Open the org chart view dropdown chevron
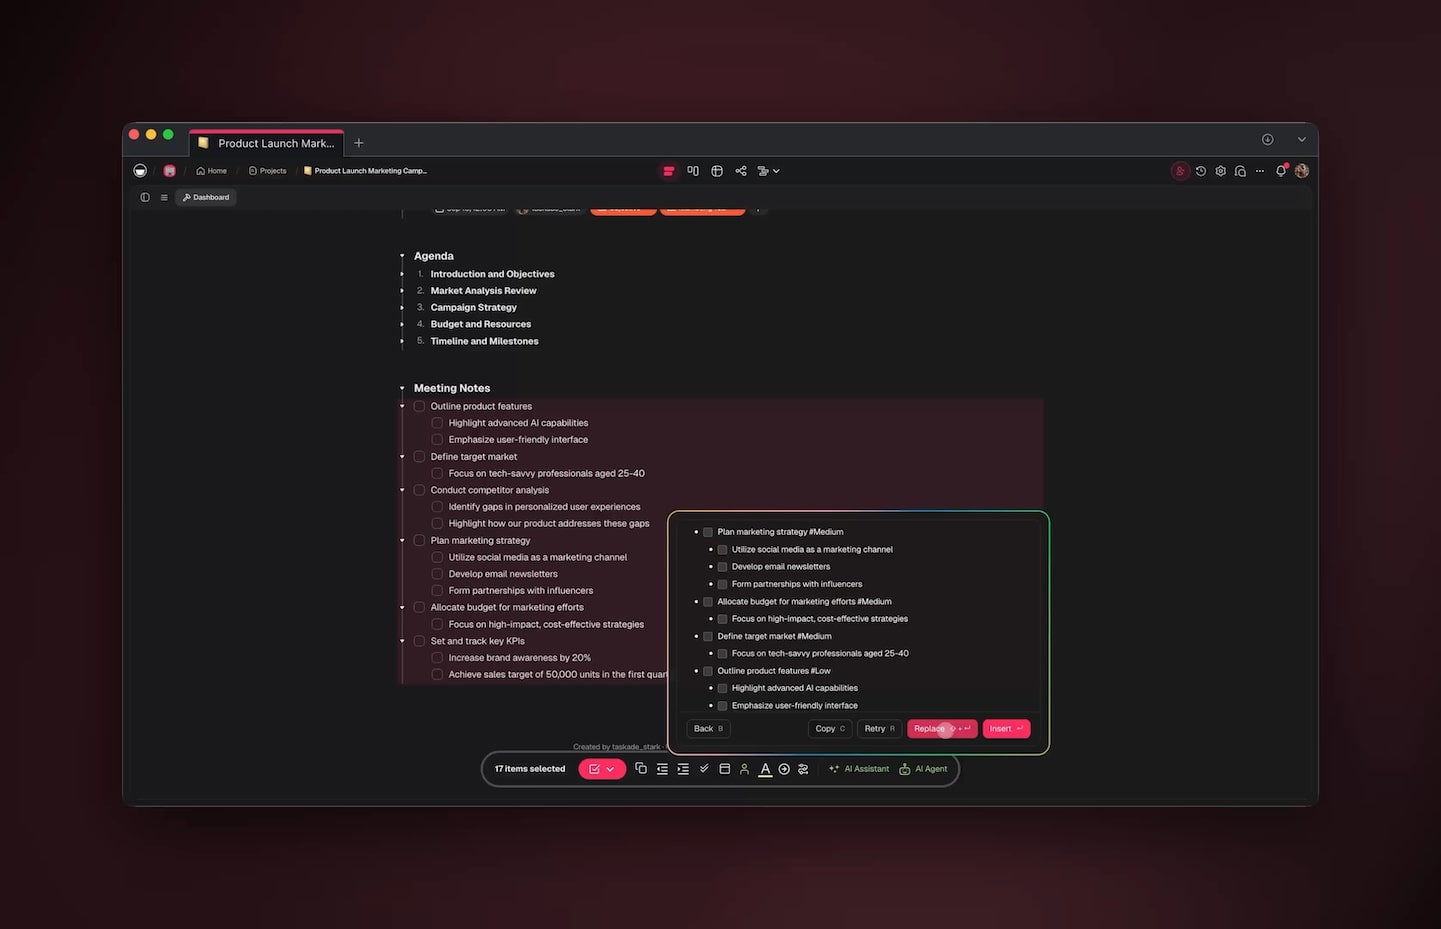This screenshot has height=929, width=1441. click(776, 171)
